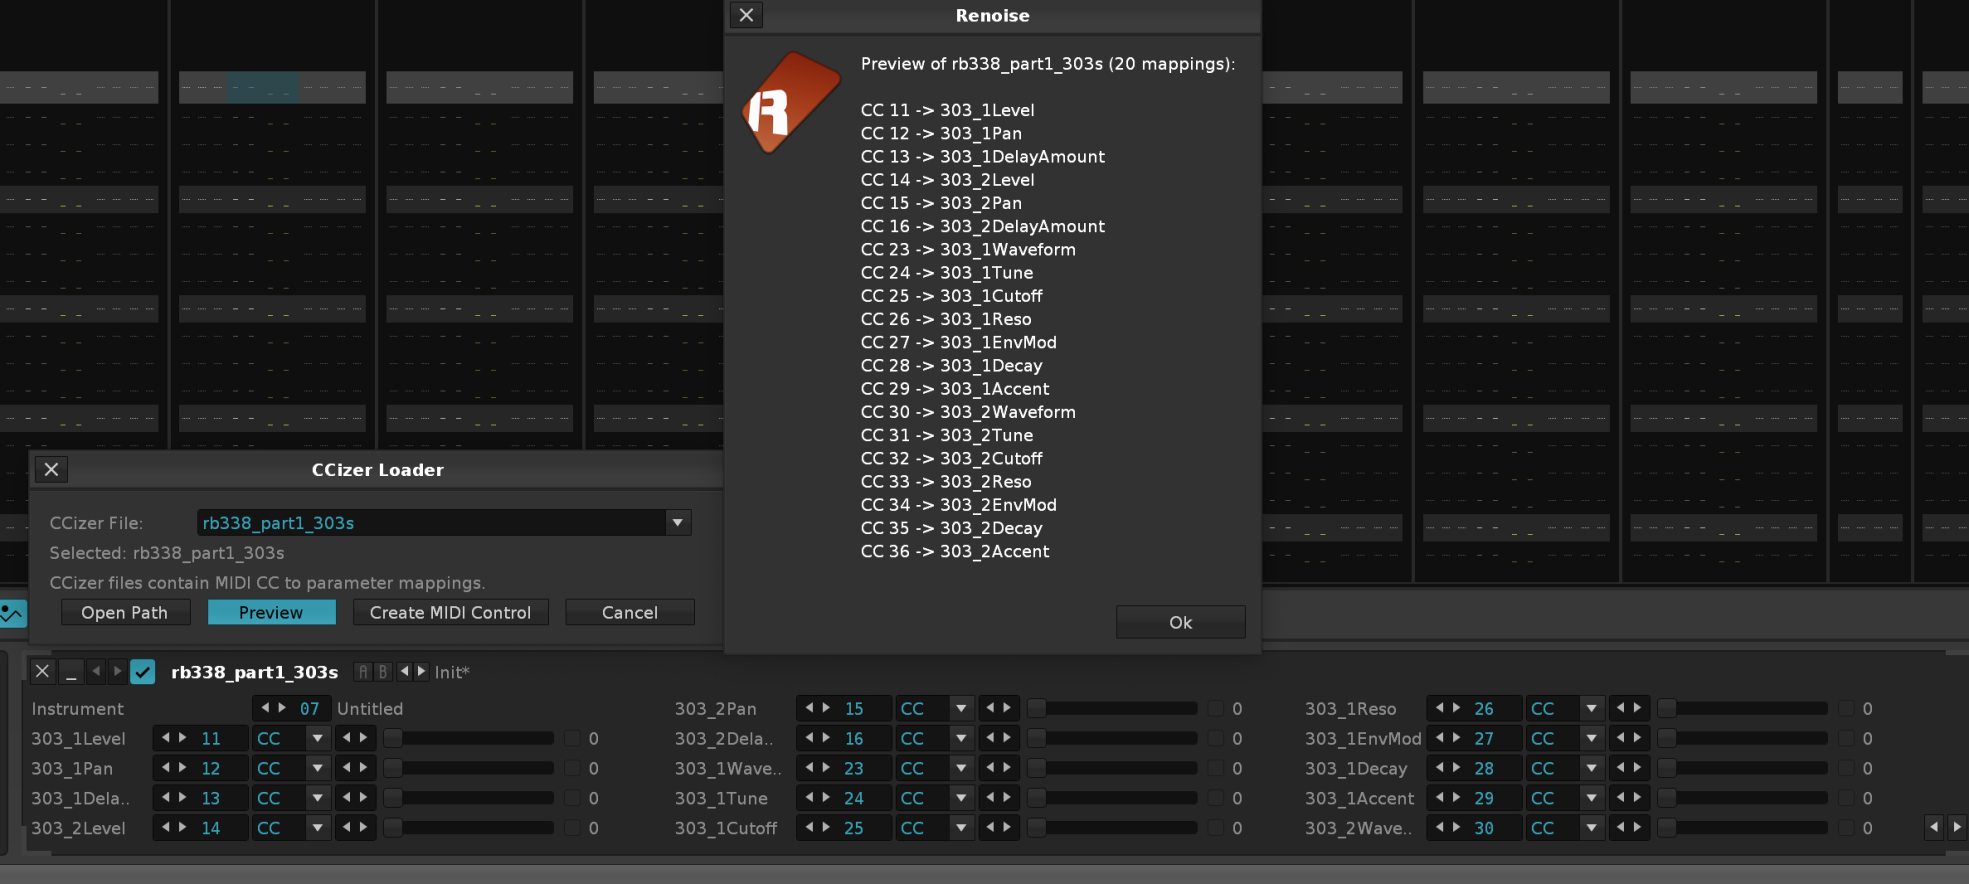Show previous device parameters page arrow
Image resolution: width=1969 pixels, height=884 pixels.
1934,827
